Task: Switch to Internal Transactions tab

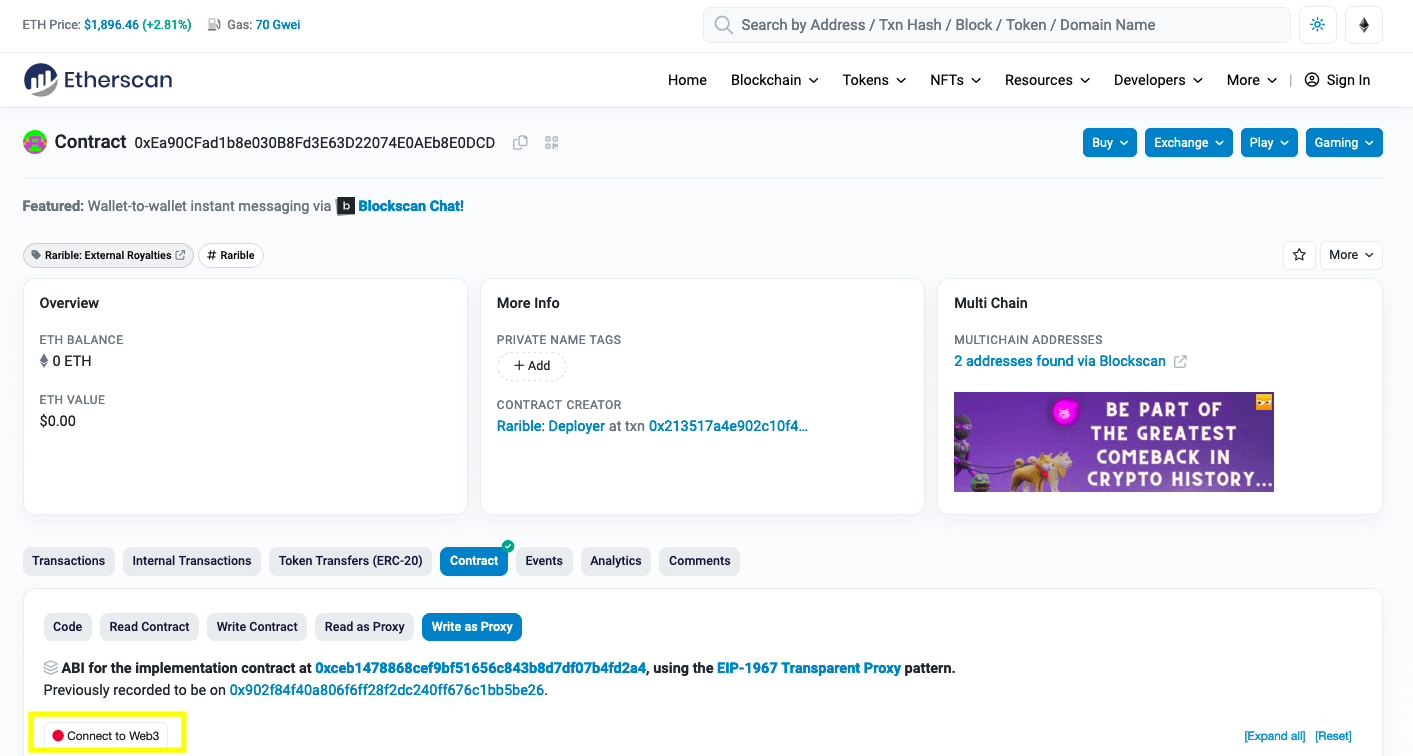Action: [x=192, y=561]
